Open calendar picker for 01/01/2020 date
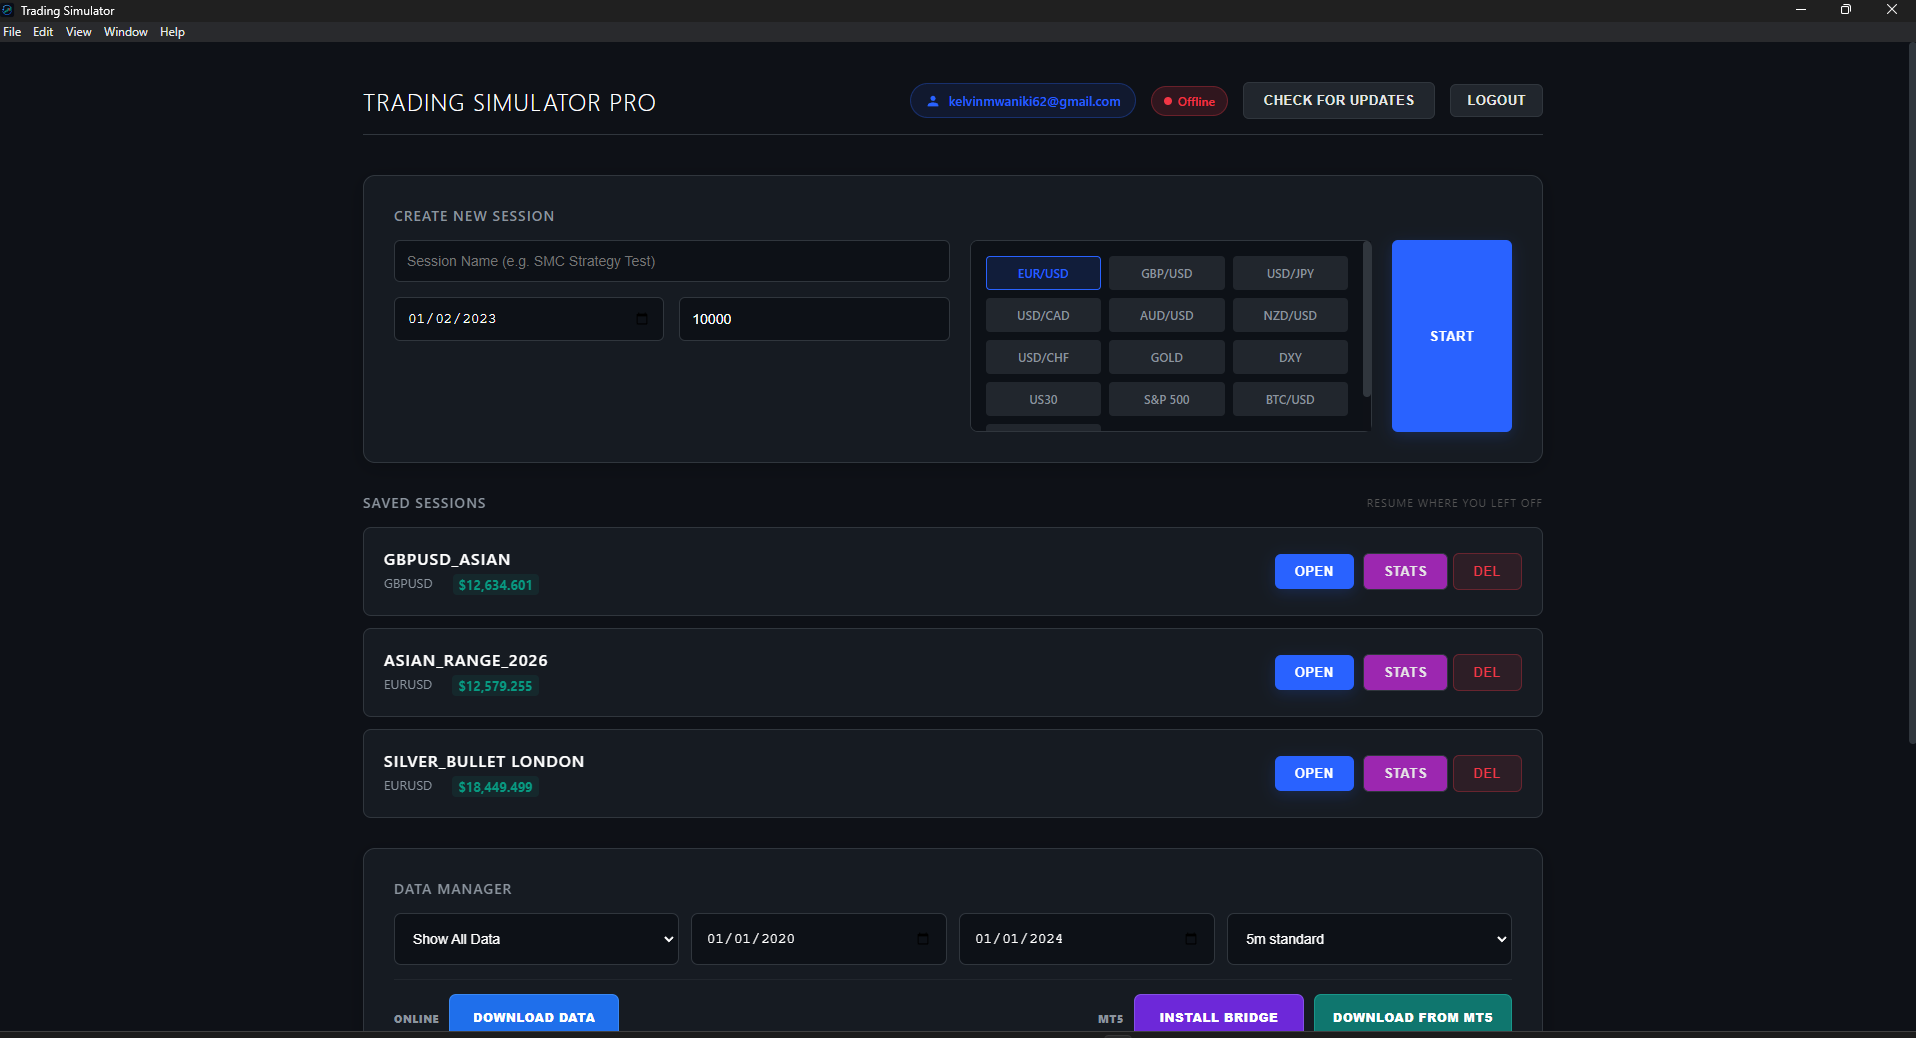Viewport: 1916px width, 1038px height. (923, 939)
